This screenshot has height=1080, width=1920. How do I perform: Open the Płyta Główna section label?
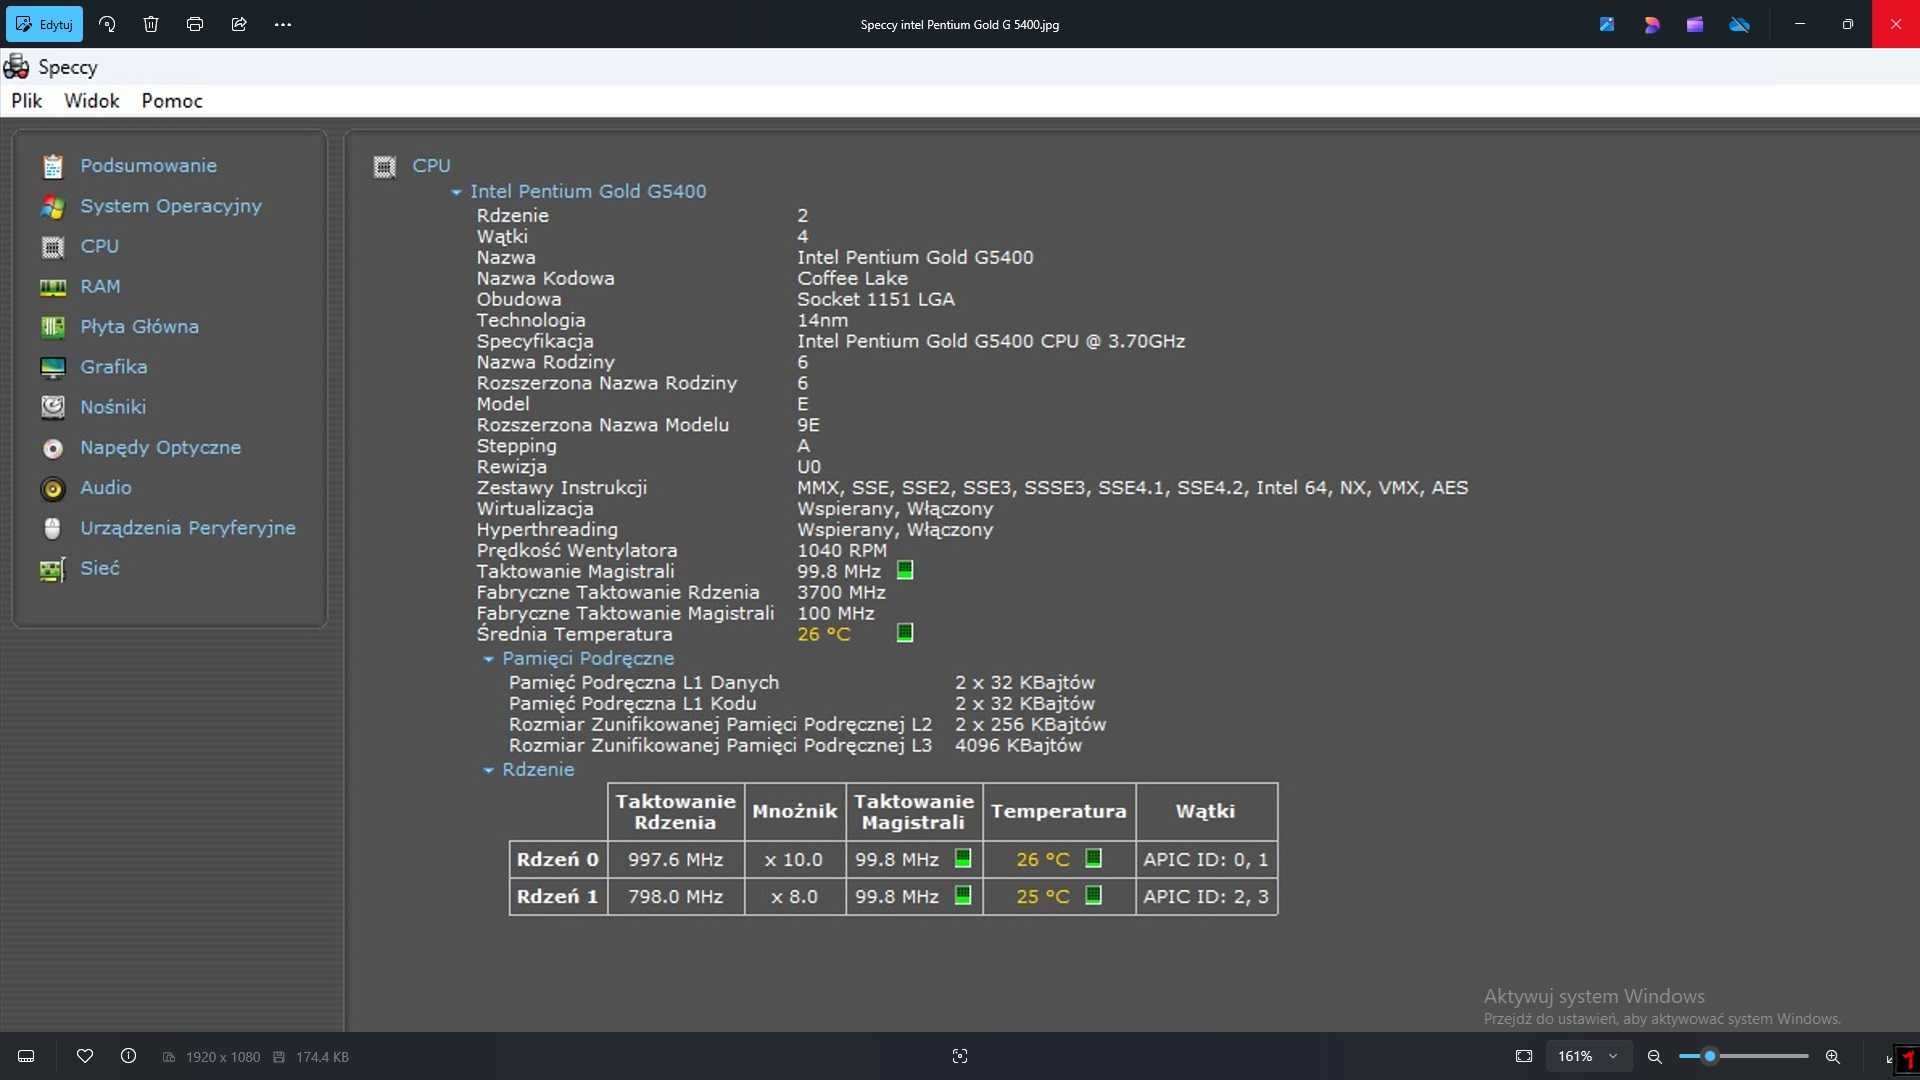pos(139,327)
